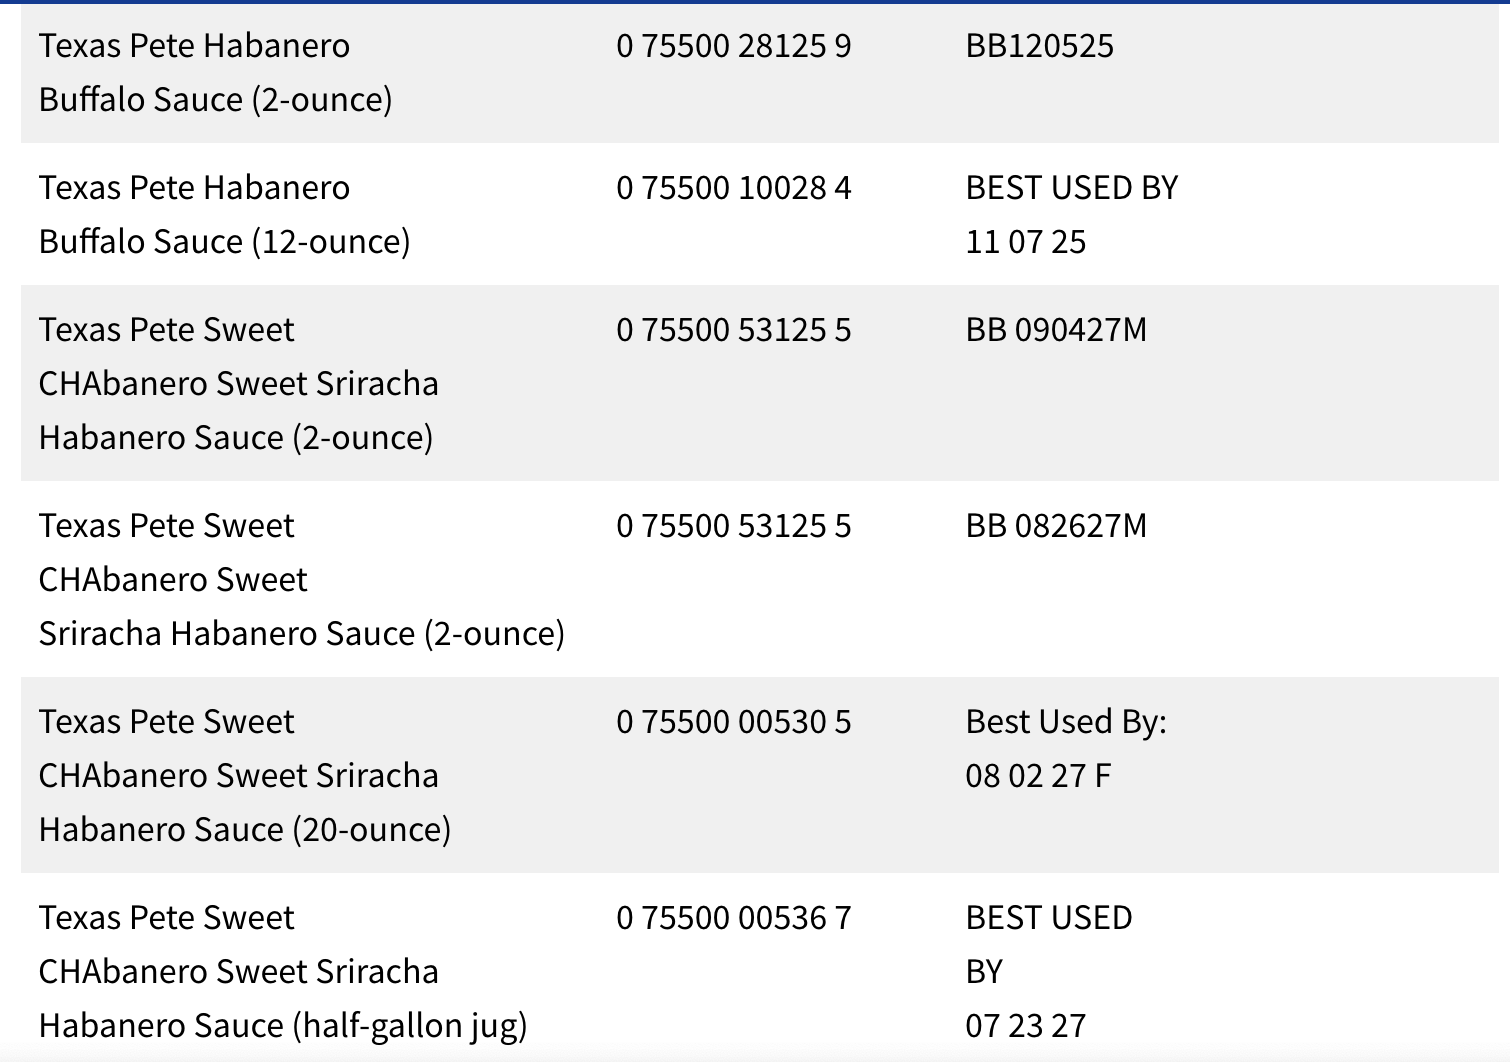Click the product name beside code BB 082627M
1510x1062 pixels.
point(301,580)
